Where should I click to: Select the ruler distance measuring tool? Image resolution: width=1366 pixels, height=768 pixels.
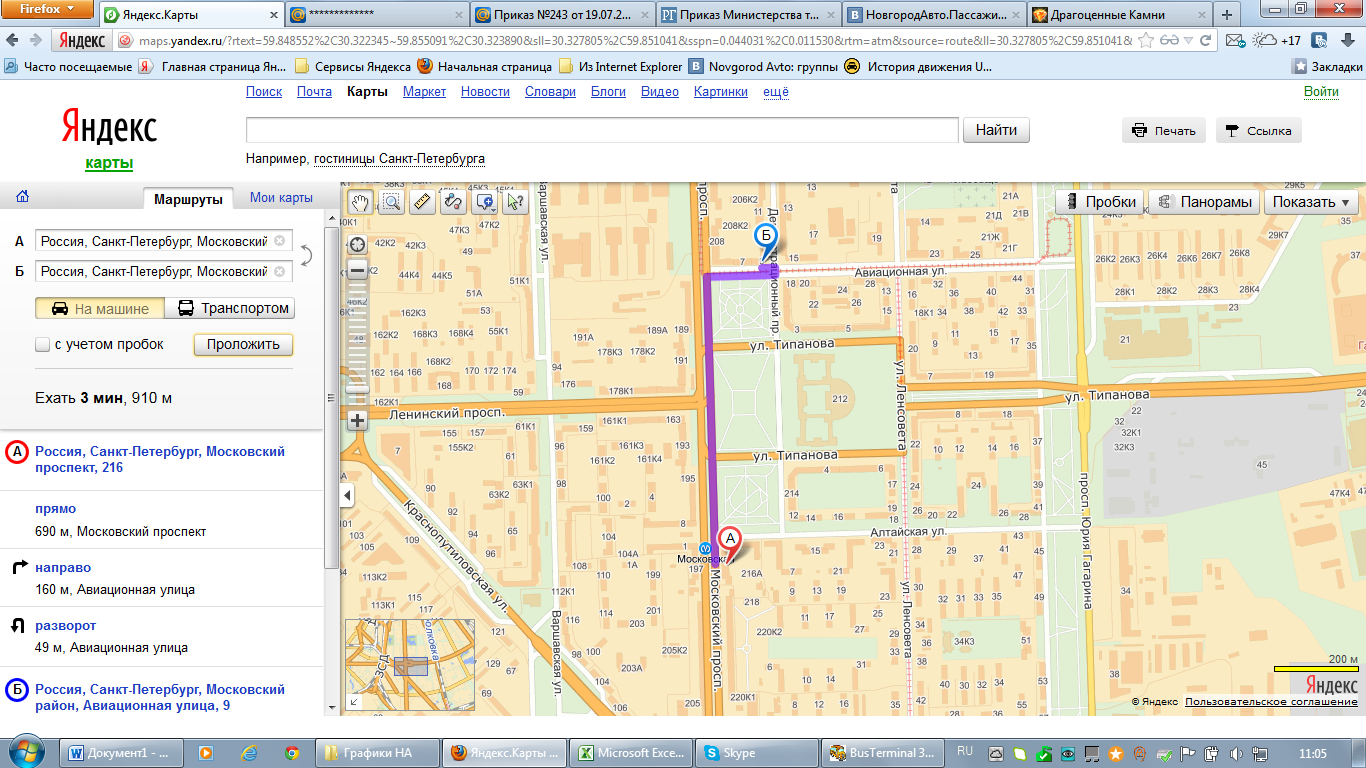pyautogui.click(x=422, y=201)
